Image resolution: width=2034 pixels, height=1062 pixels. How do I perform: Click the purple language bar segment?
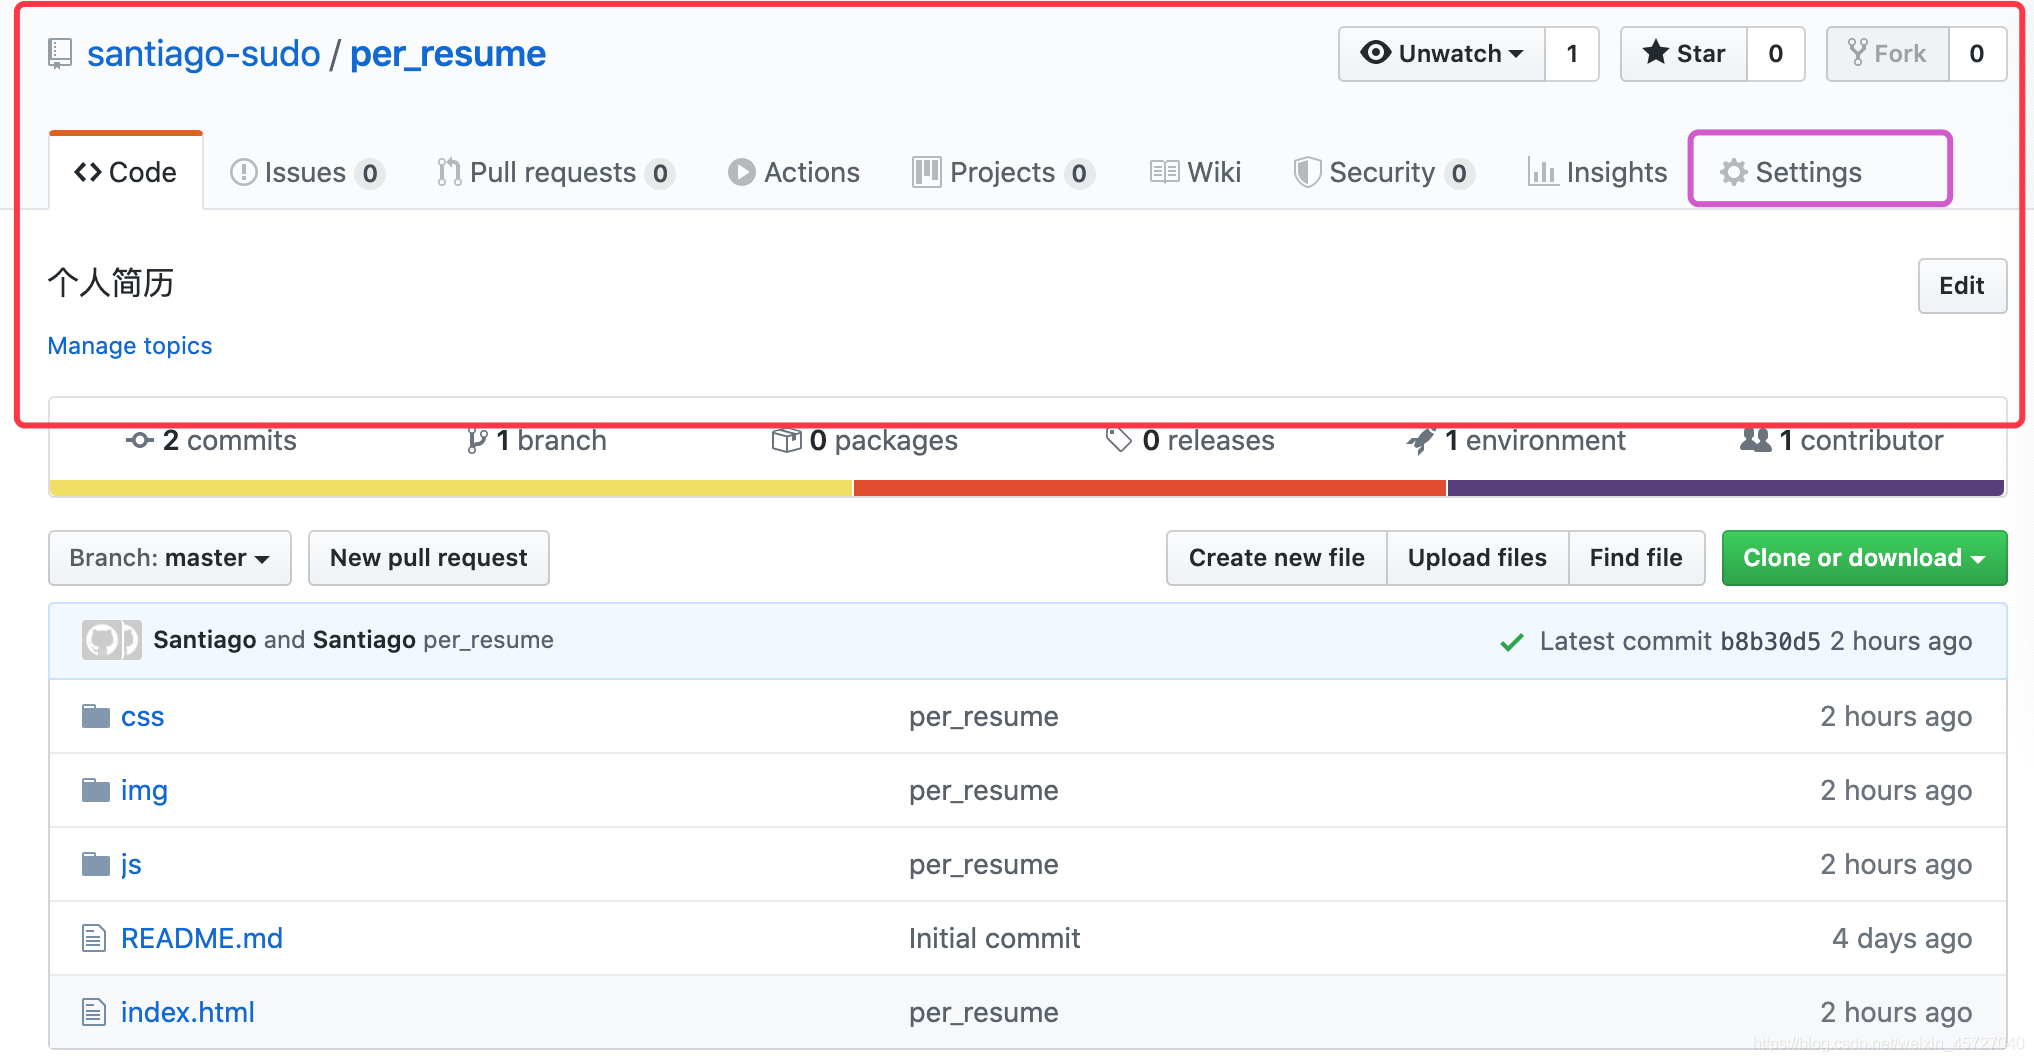coord(1726,488)
